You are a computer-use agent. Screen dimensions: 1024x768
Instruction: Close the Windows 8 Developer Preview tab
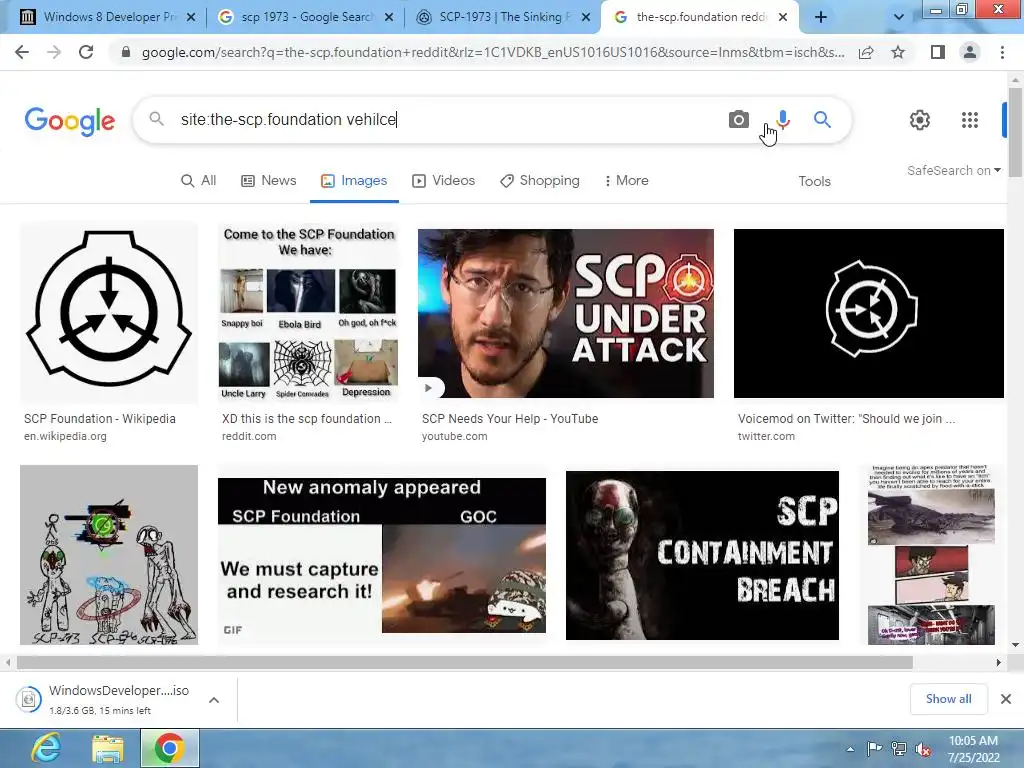(191, 18)
